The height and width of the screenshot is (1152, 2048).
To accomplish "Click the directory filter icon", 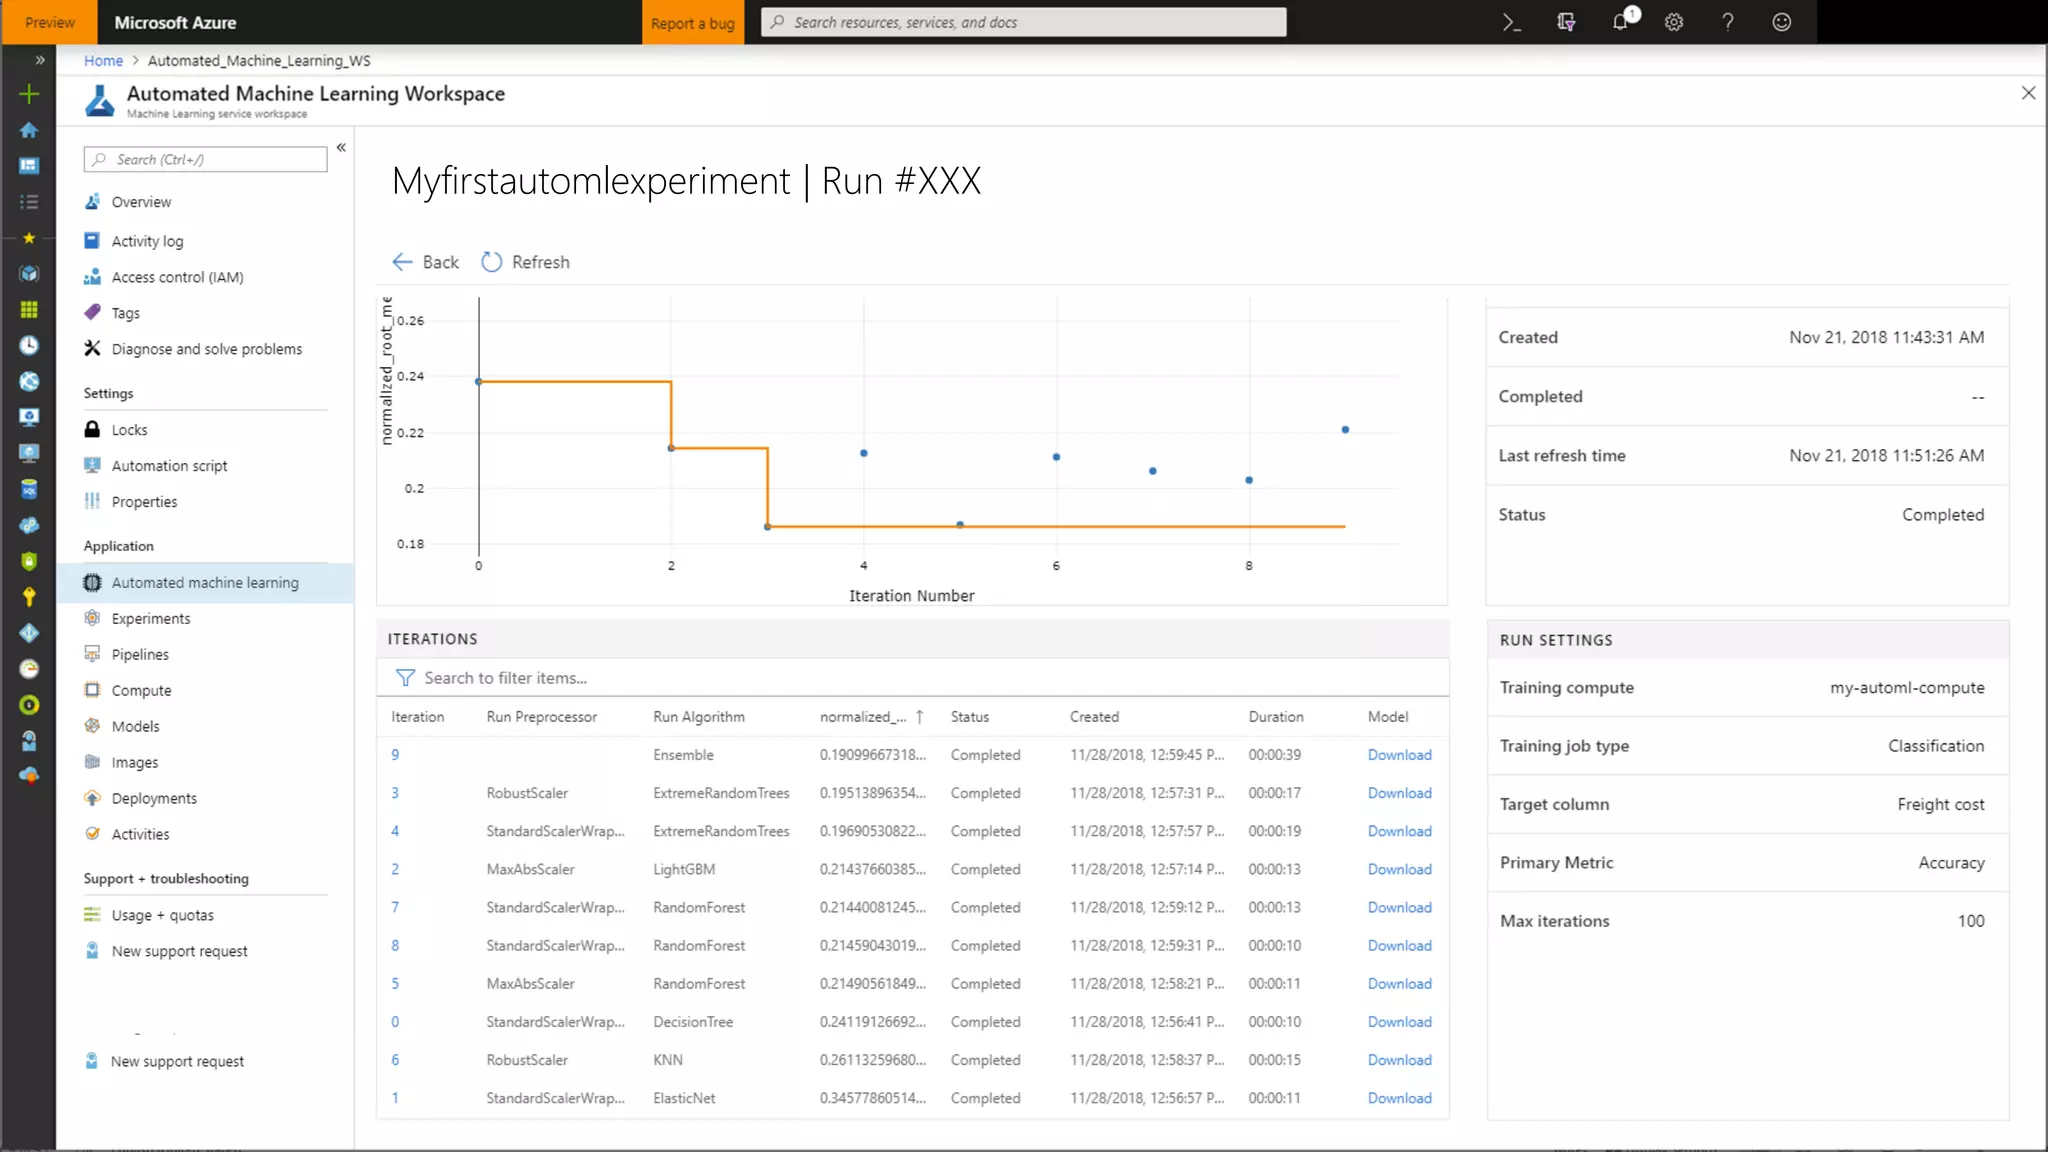I will (1566, 22).
